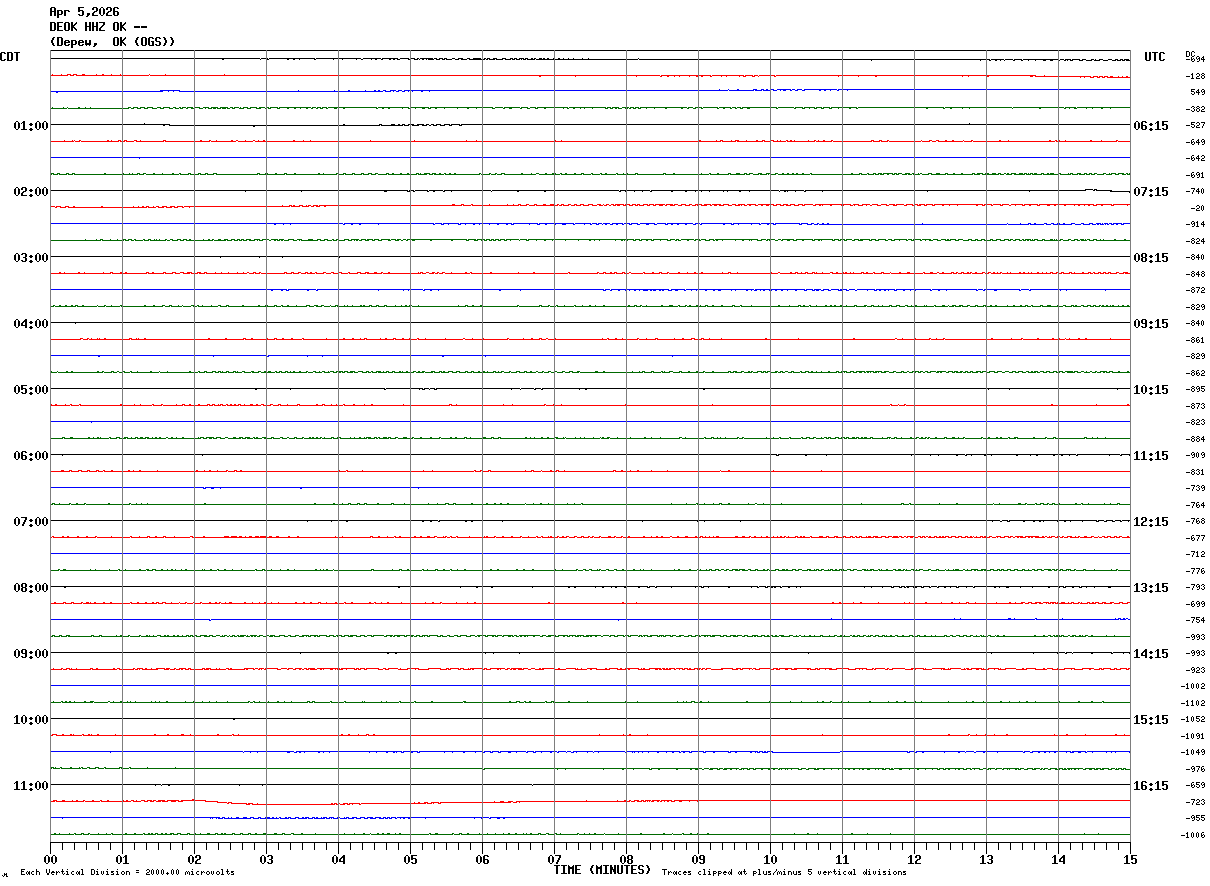
Task: Select the 02:00 CDT row label
Action: (x=31, y=192)
